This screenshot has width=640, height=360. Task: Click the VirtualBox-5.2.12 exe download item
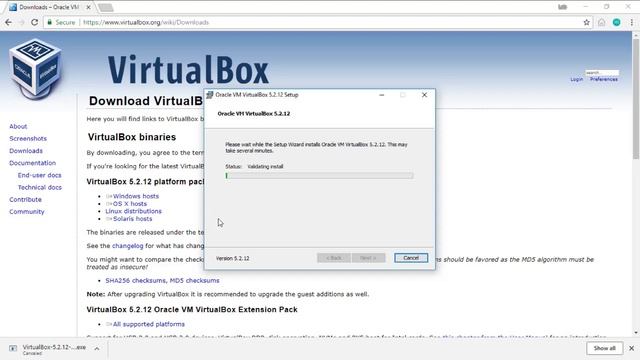54,349
